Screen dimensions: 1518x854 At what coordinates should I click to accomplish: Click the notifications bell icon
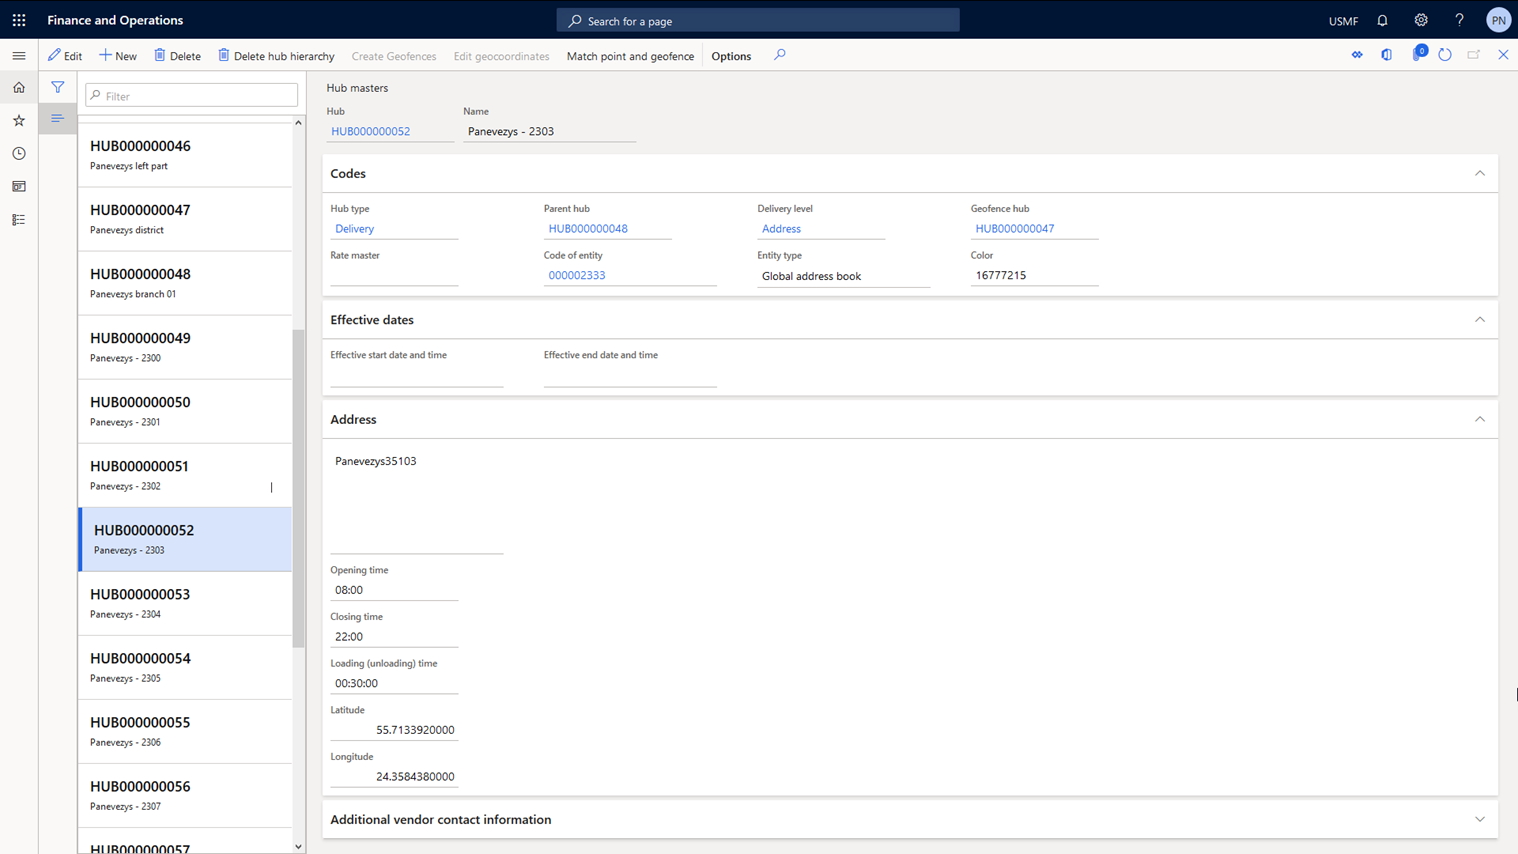point(1382,20)
